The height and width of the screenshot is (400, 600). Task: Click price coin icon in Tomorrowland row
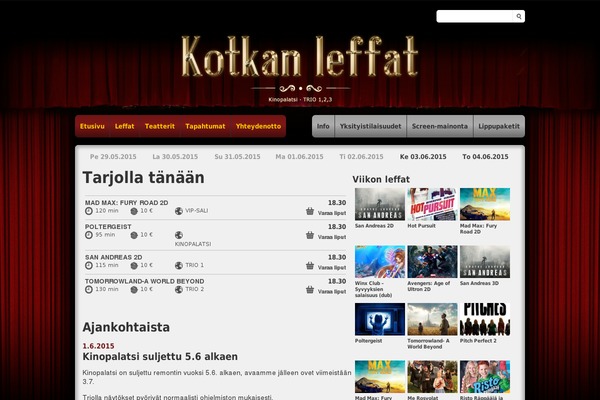pos(134,290)
